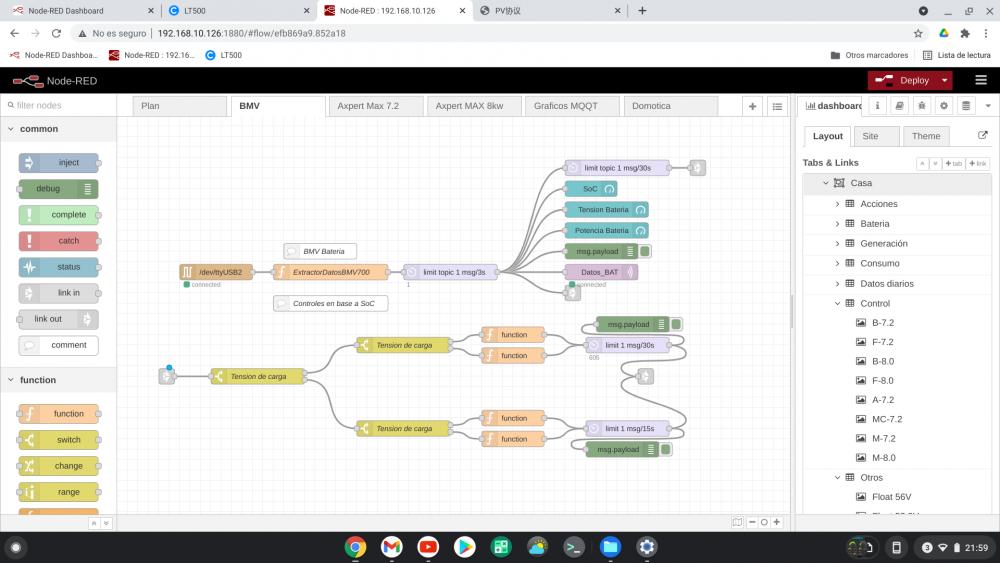Screen dimensions: 1000x563
Task: Collapse the Casa tab tree
Action: 825,183
